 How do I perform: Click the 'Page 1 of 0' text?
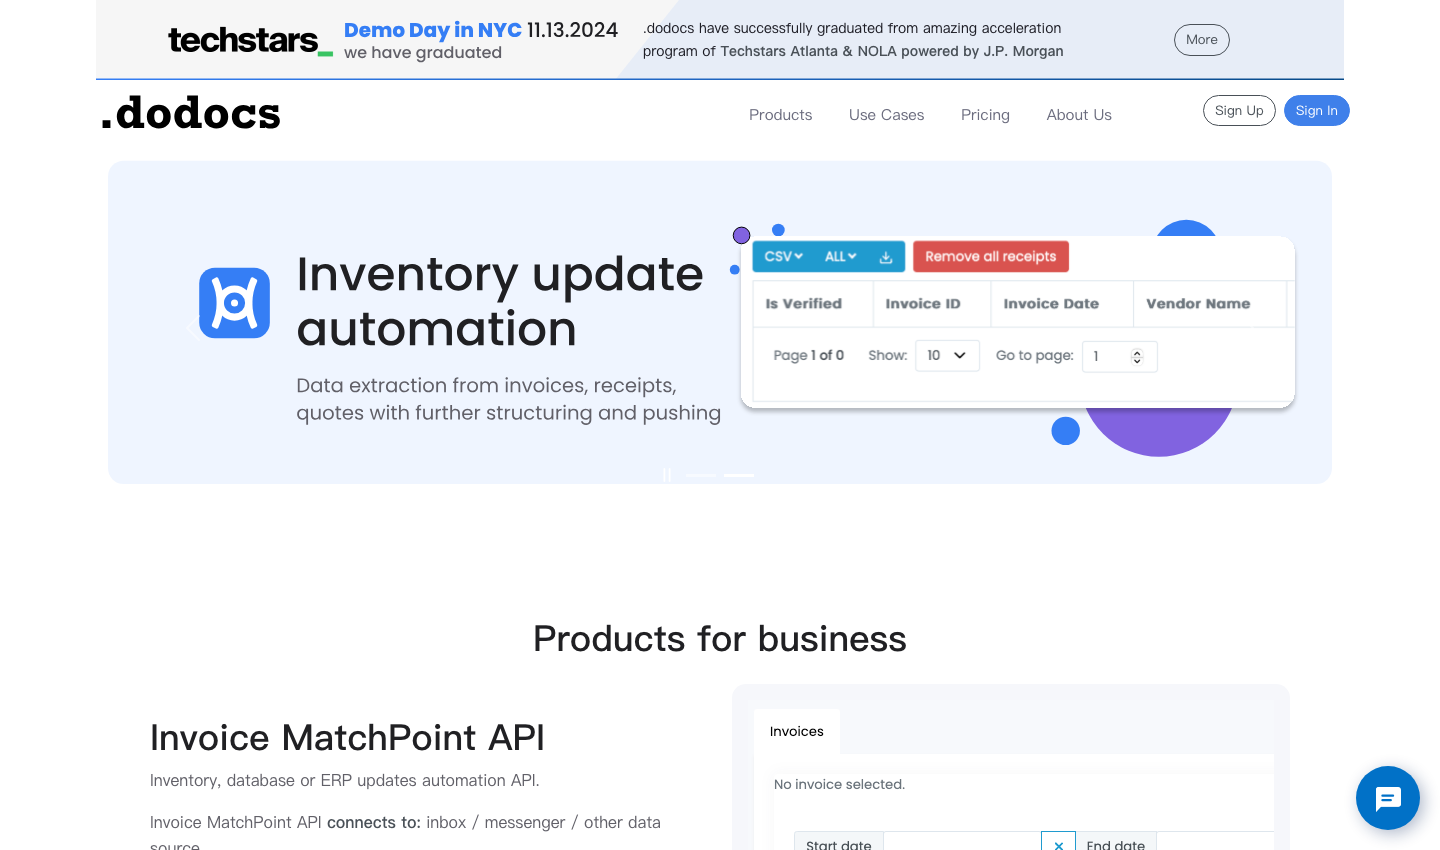coord(809,355)
